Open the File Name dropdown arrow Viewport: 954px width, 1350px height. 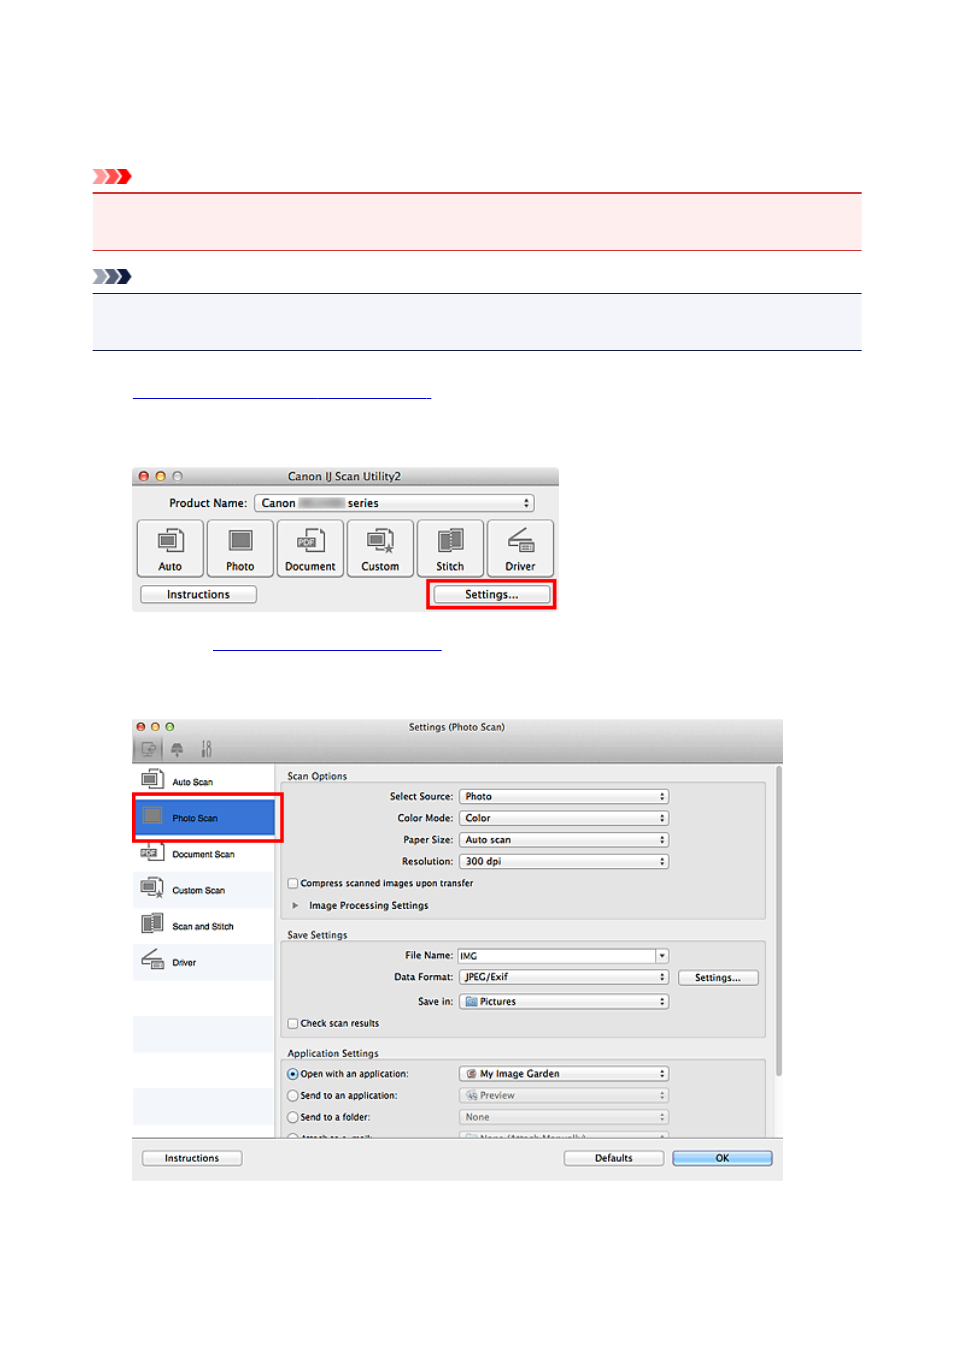[x=662, y=956]
